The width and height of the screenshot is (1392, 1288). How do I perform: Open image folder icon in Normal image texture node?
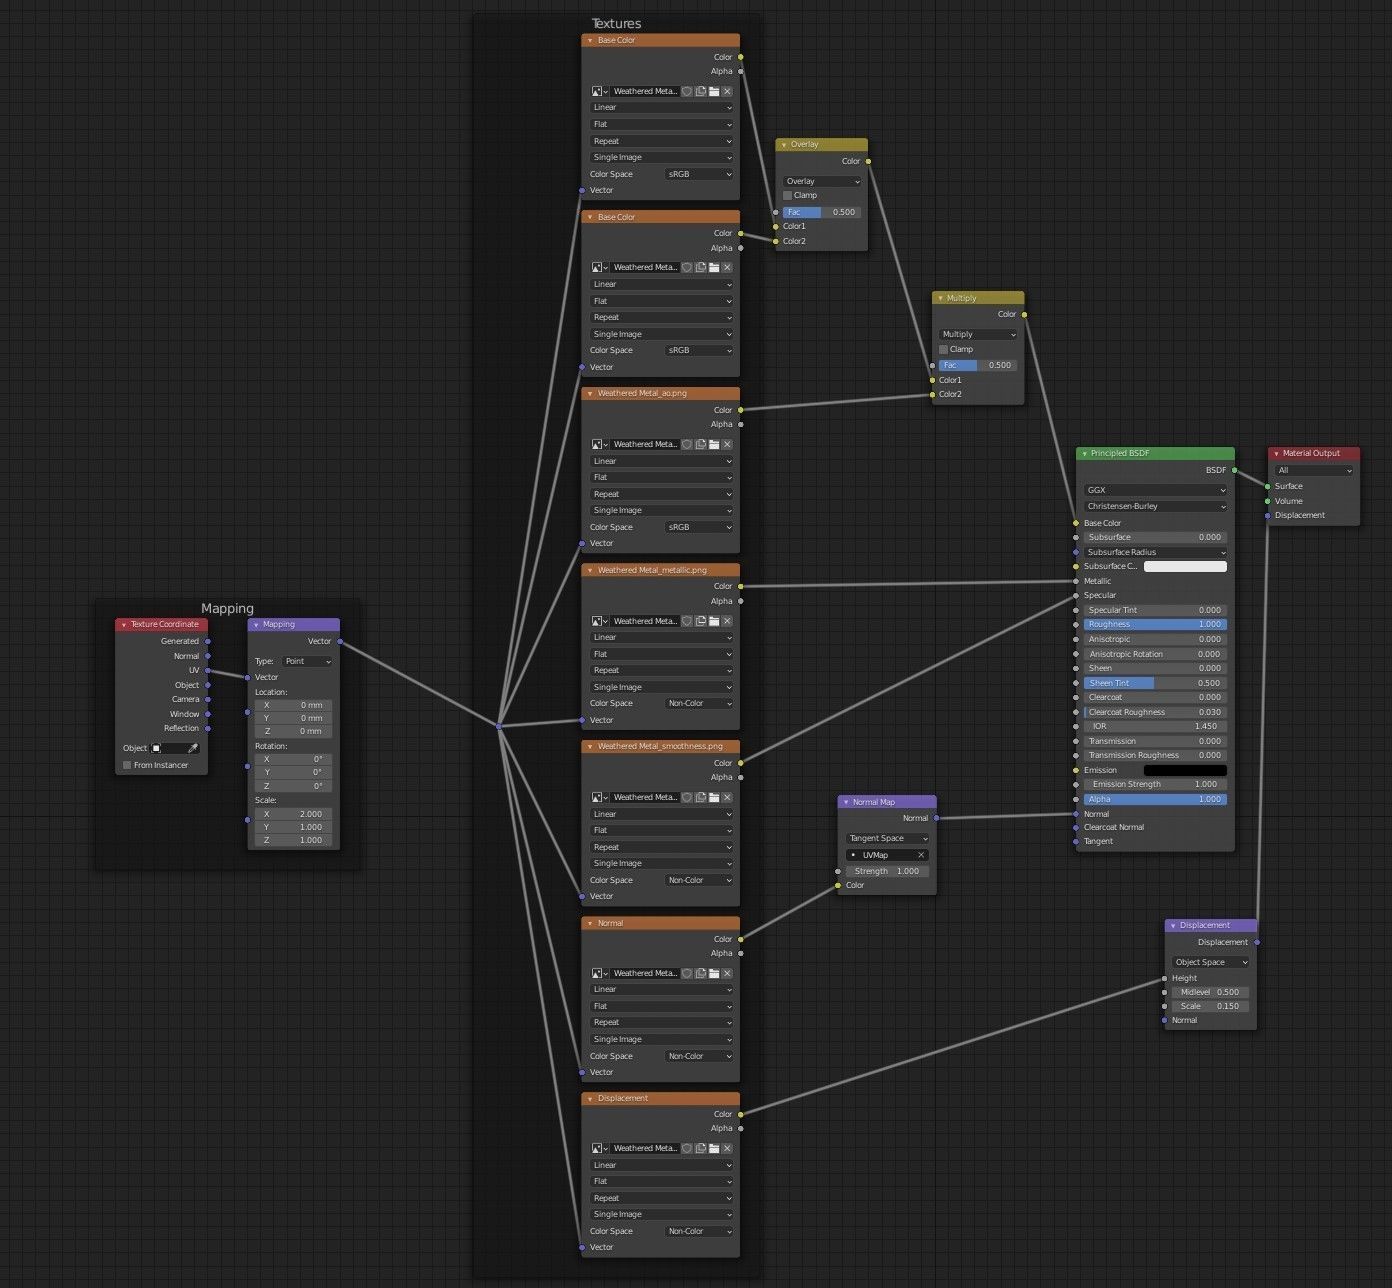pyautogui.click(x=714, y=973)
